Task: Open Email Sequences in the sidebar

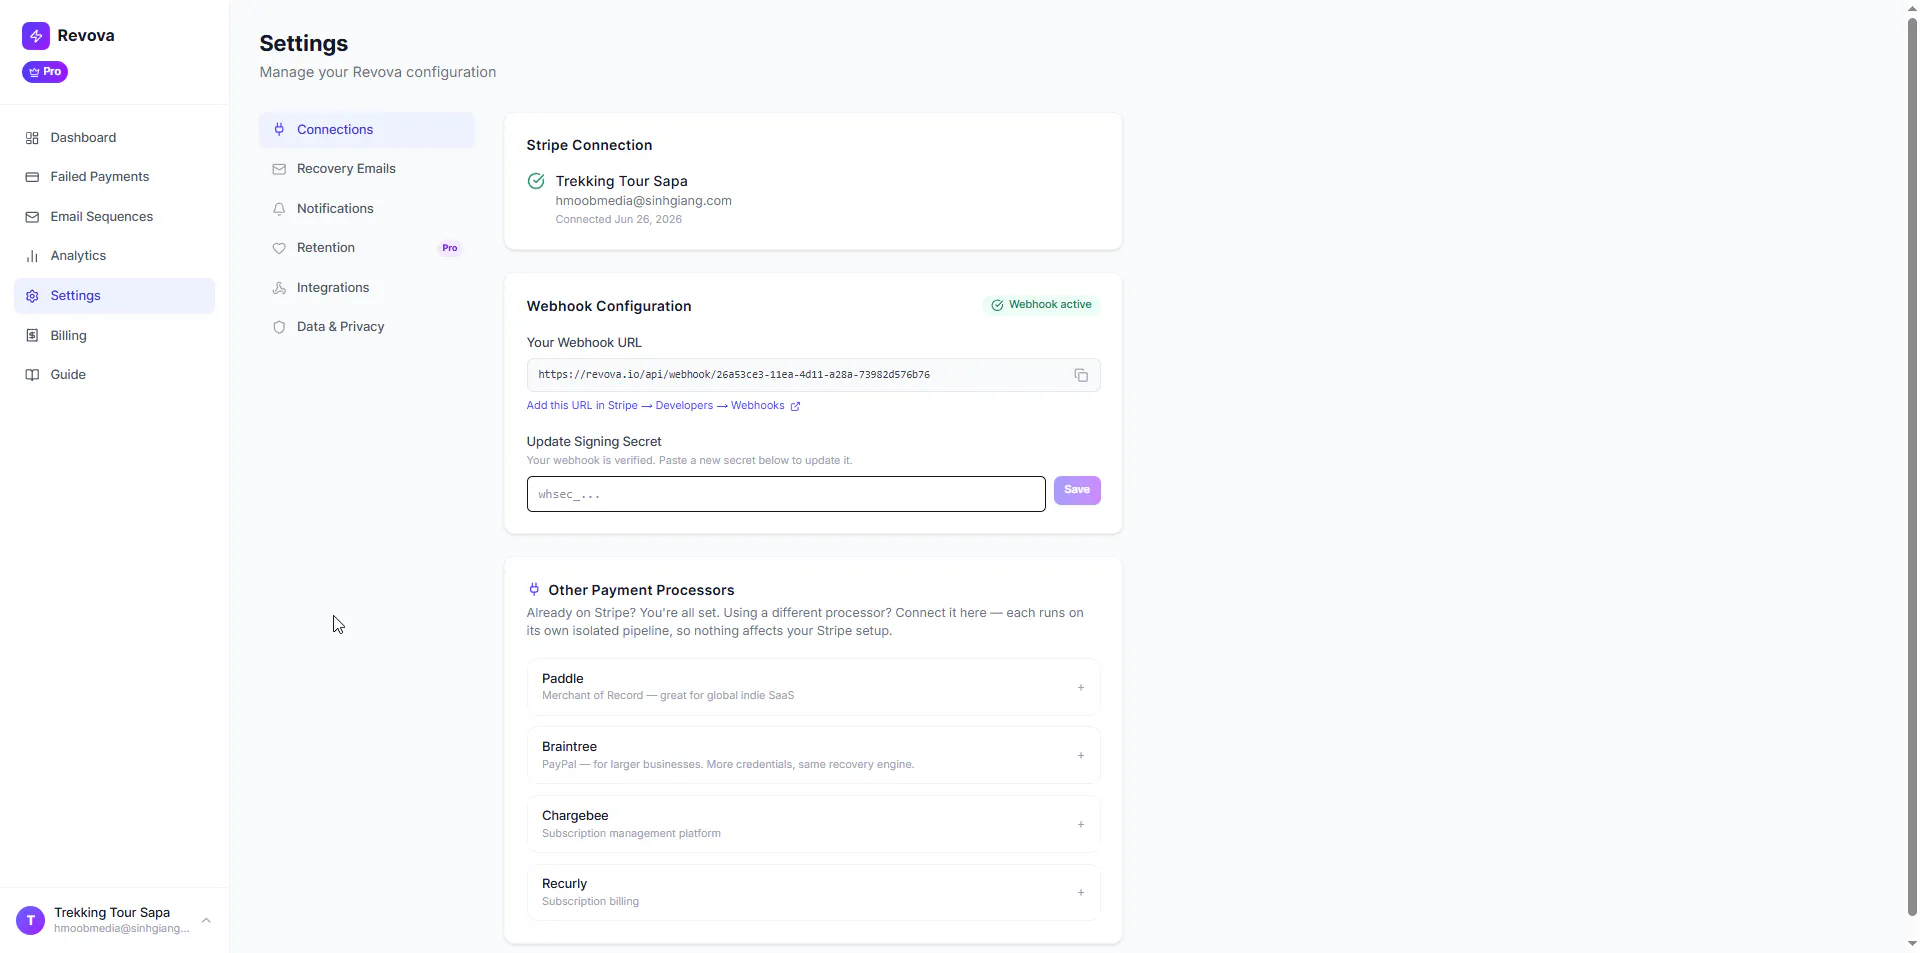Action: tap(114, 217)
